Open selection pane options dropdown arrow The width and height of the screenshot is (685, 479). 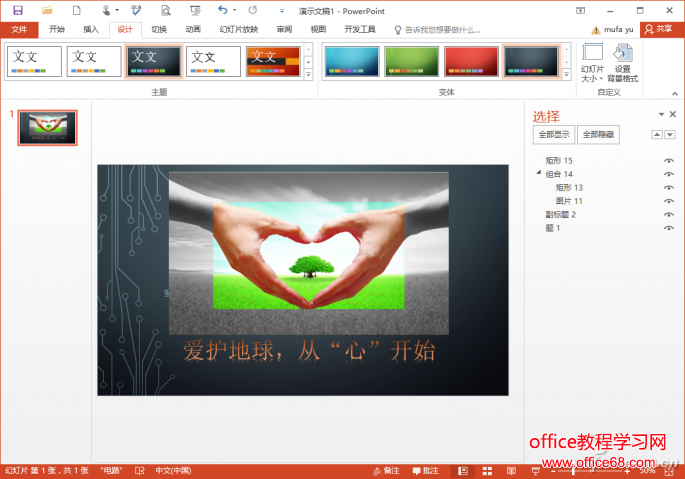point(661,114)
